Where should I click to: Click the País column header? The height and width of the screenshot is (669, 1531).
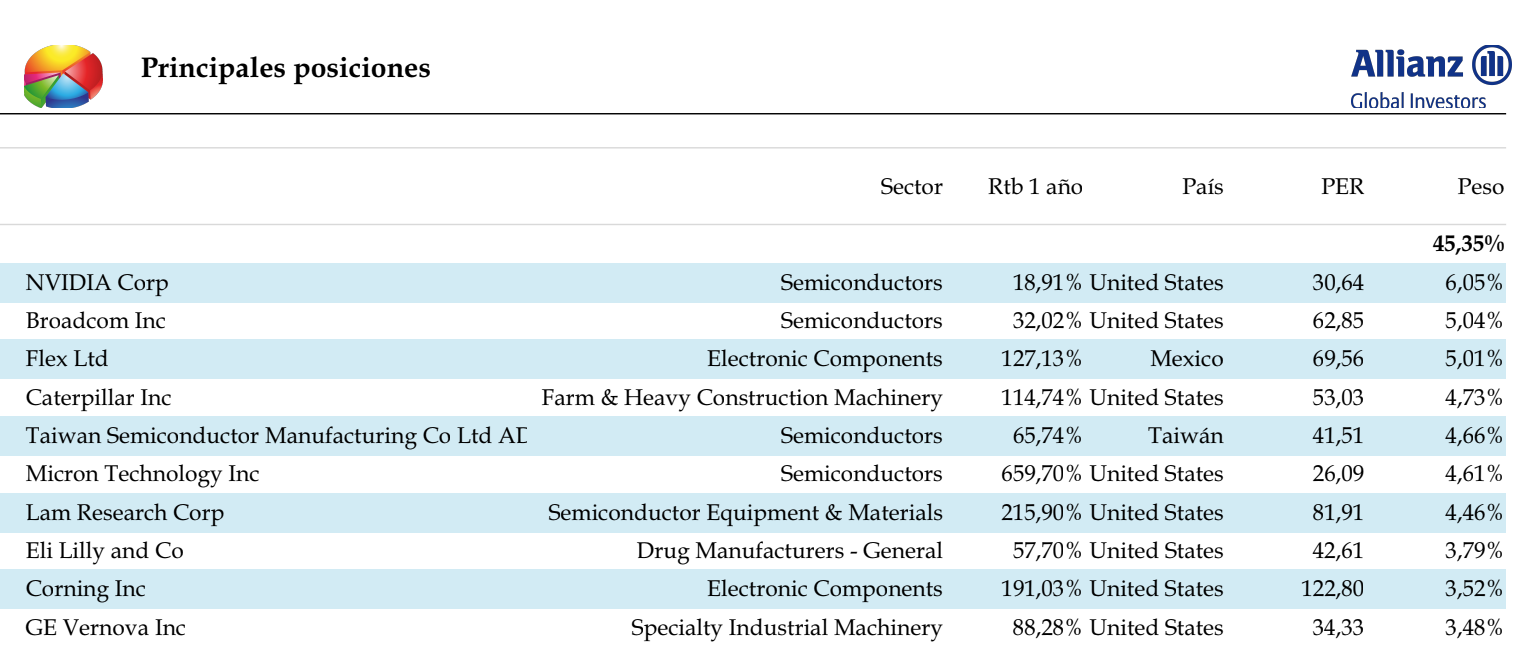click(x=1202, y=187)
